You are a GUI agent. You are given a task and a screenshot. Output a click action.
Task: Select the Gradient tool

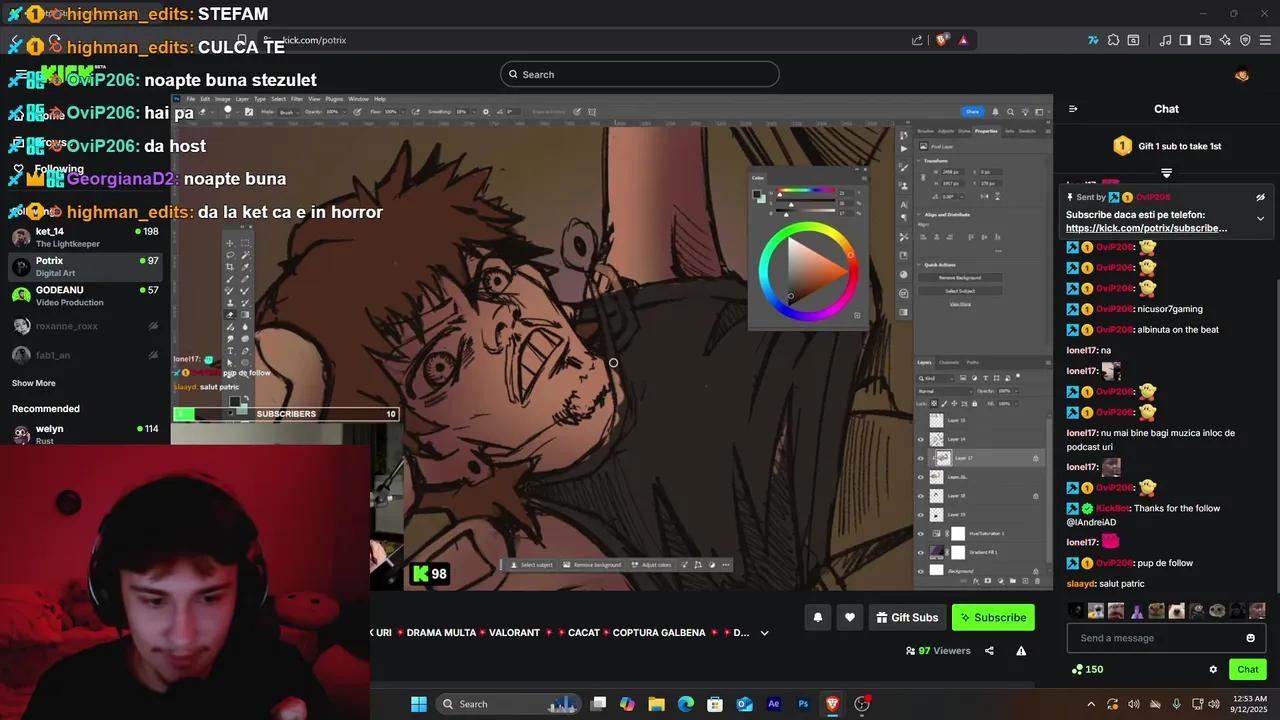coord(245,315)
